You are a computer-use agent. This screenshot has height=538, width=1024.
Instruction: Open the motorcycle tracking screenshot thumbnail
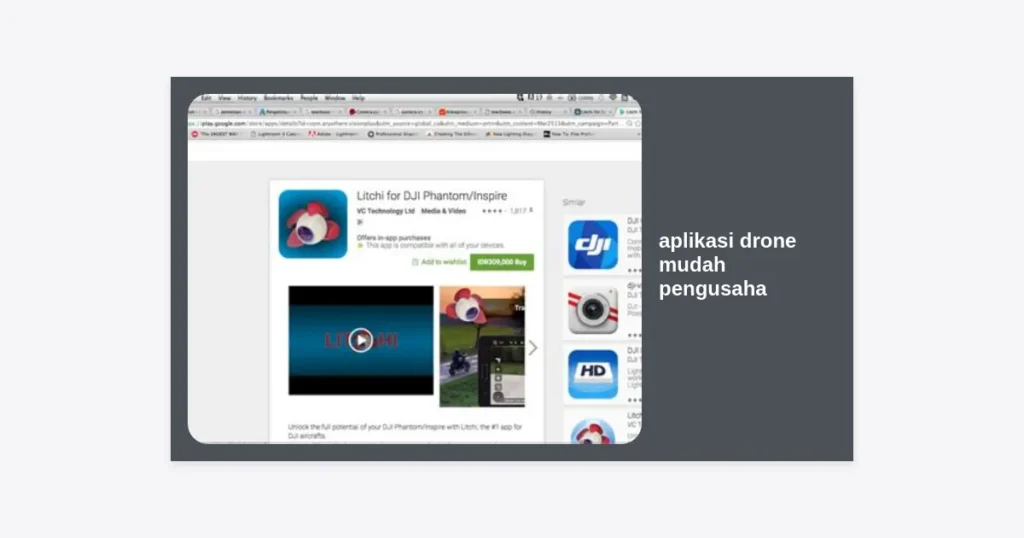pyautogui.click(x=482, y=347)
